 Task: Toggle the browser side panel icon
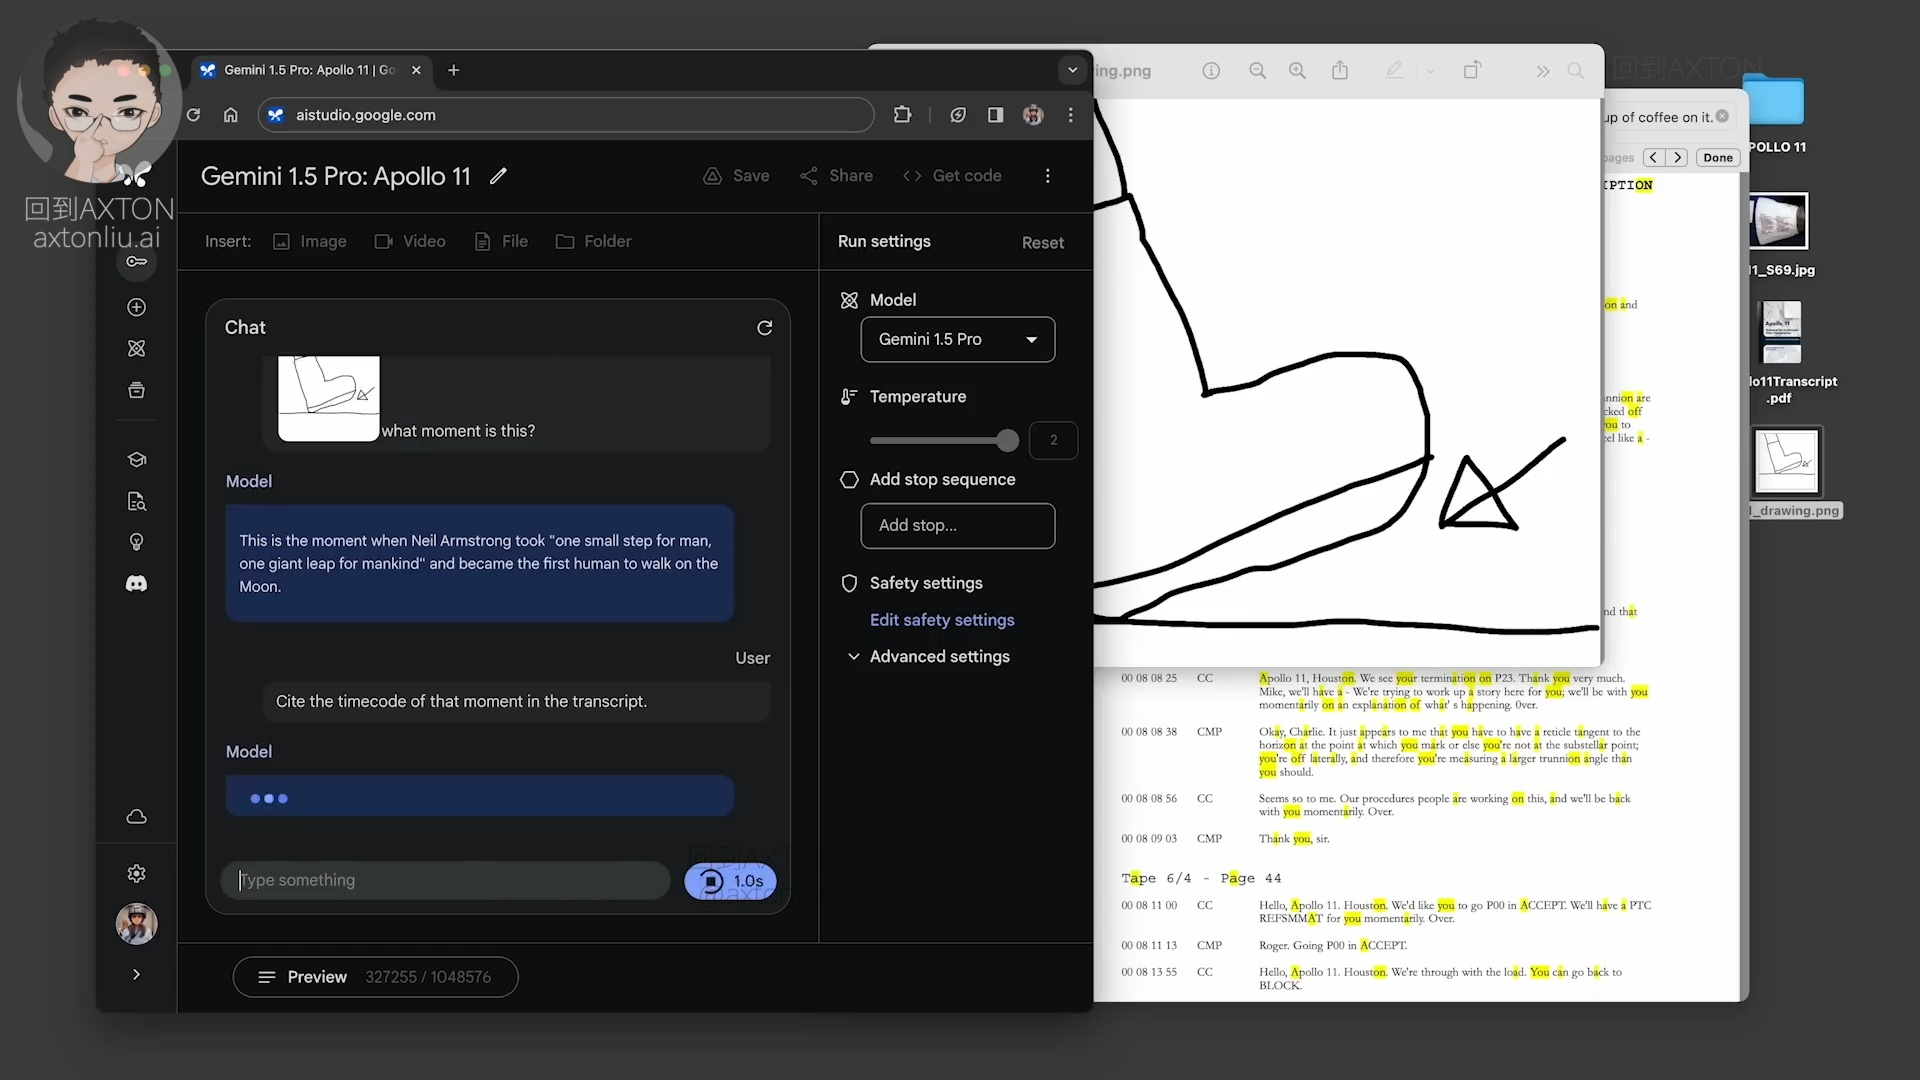[x=995, y=115]
